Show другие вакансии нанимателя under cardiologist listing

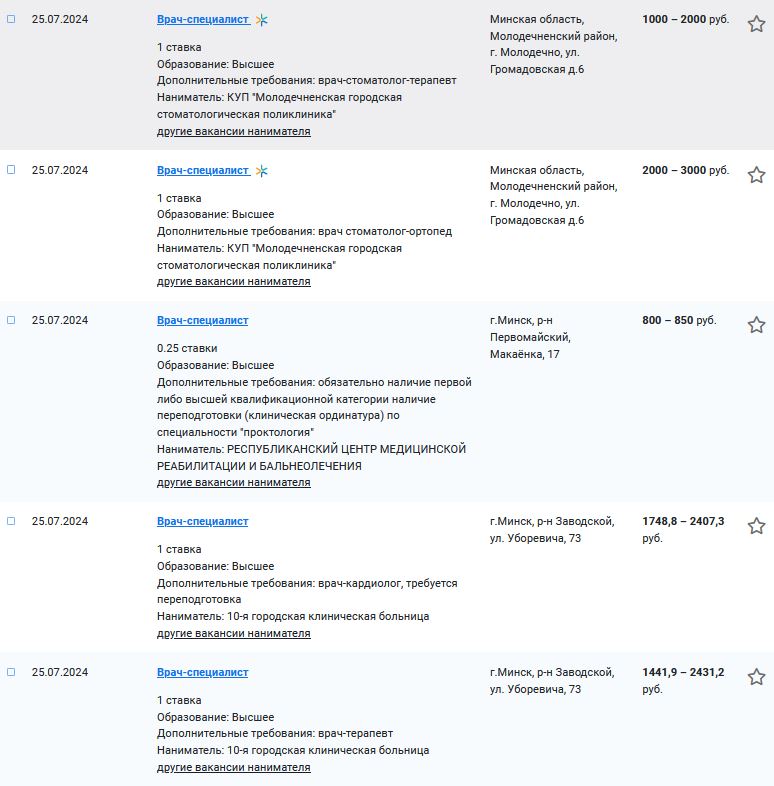[234, 633]
